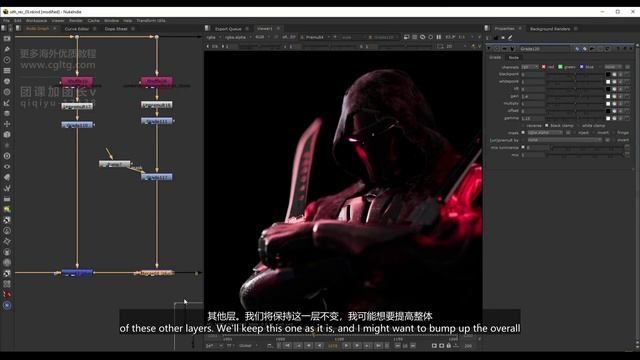Open the MetaData nodes toolbar menu
Screen dimensions: 640x360
click(x=7, y=177)
